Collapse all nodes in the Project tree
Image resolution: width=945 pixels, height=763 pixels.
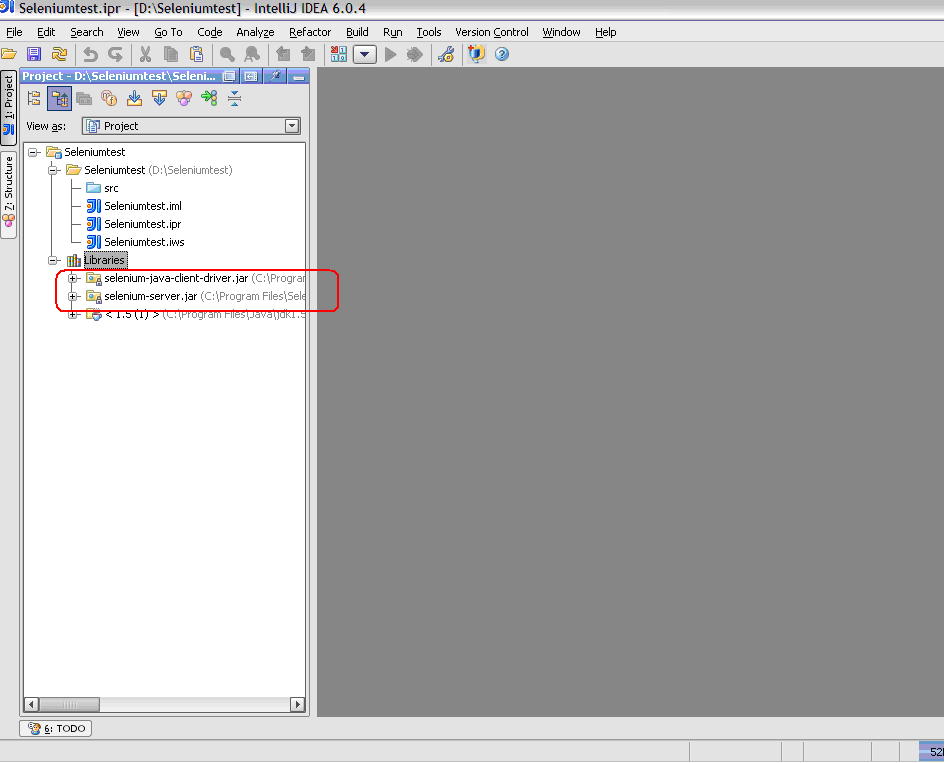coord(234,98)
